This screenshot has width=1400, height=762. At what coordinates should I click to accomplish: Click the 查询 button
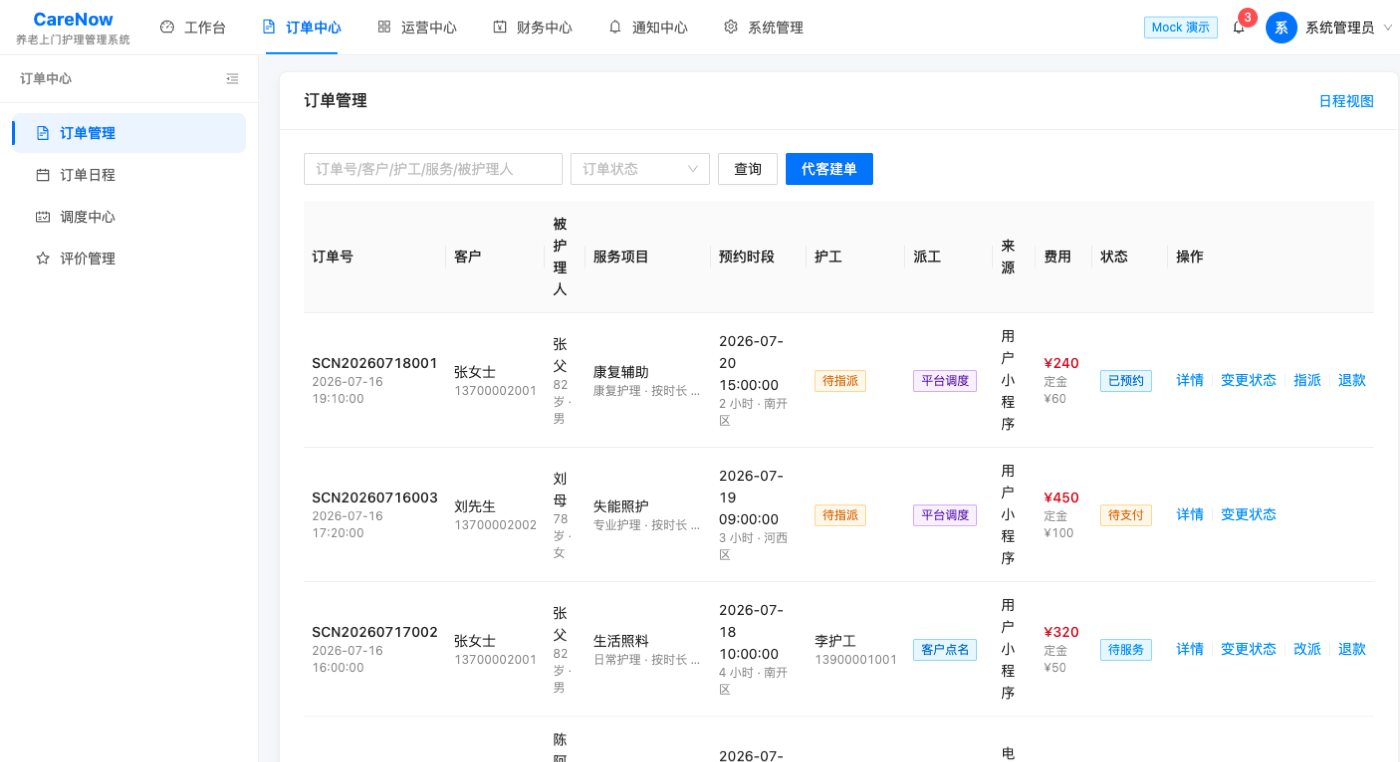(748, 169)
